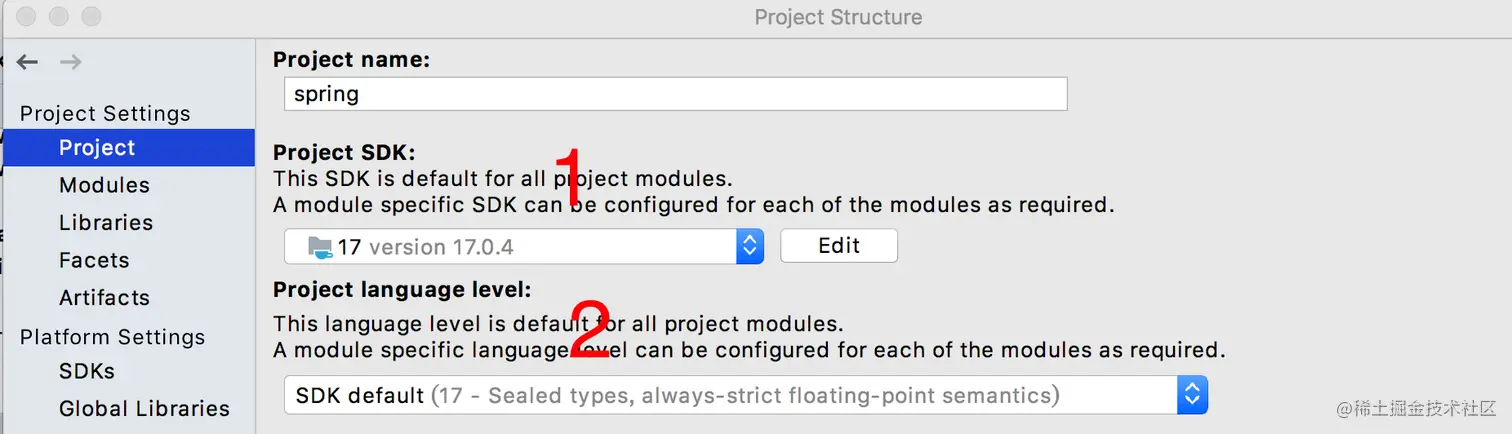Open the Modules settings page
The width and height of the screenshot is (1512, 434).
pyautogui.click(x=104, y=185)
